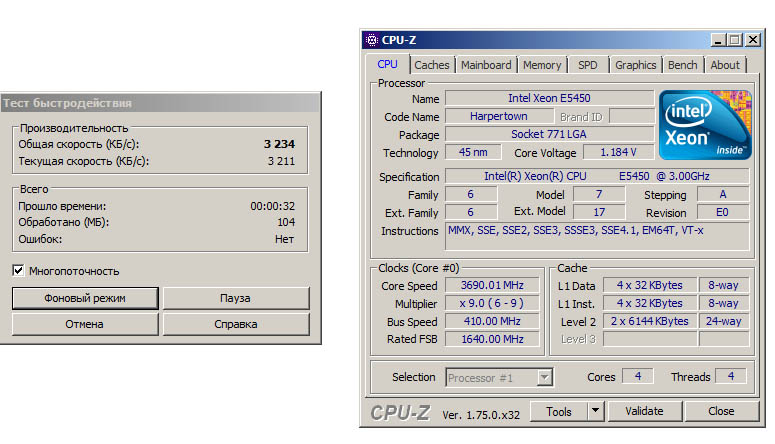Pause the benchmark with Пауза button
Viewport: 775px width, 444px height.
(x=235, y=298)
